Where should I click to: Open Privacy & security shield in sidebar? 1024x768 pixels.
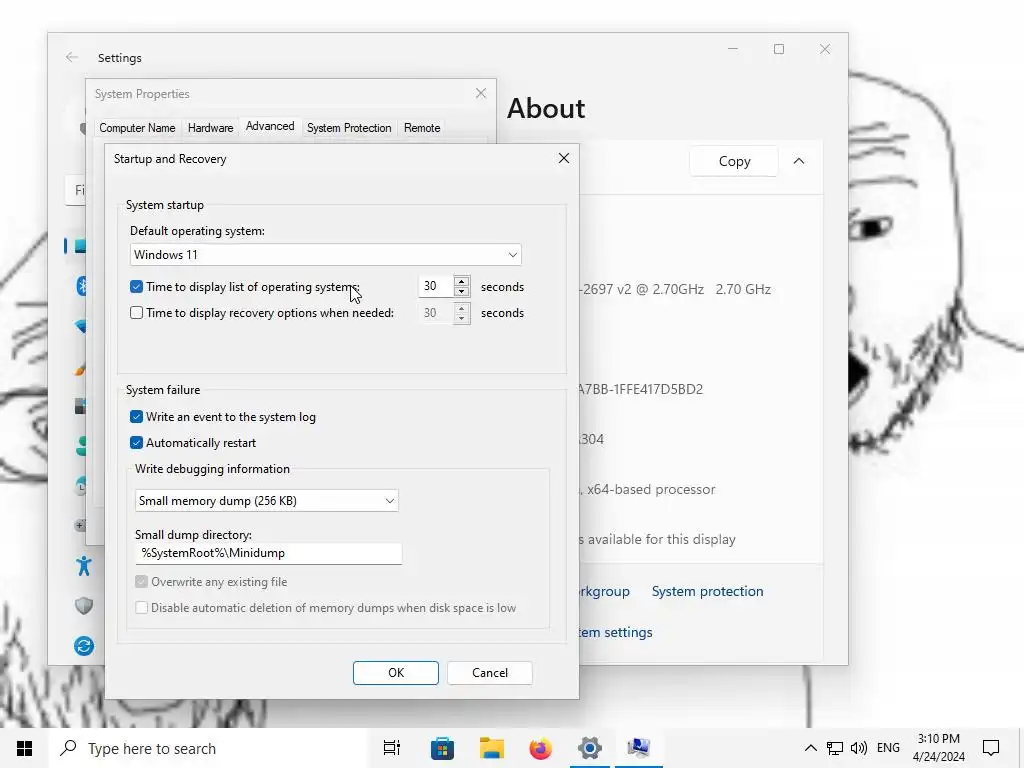84,605
